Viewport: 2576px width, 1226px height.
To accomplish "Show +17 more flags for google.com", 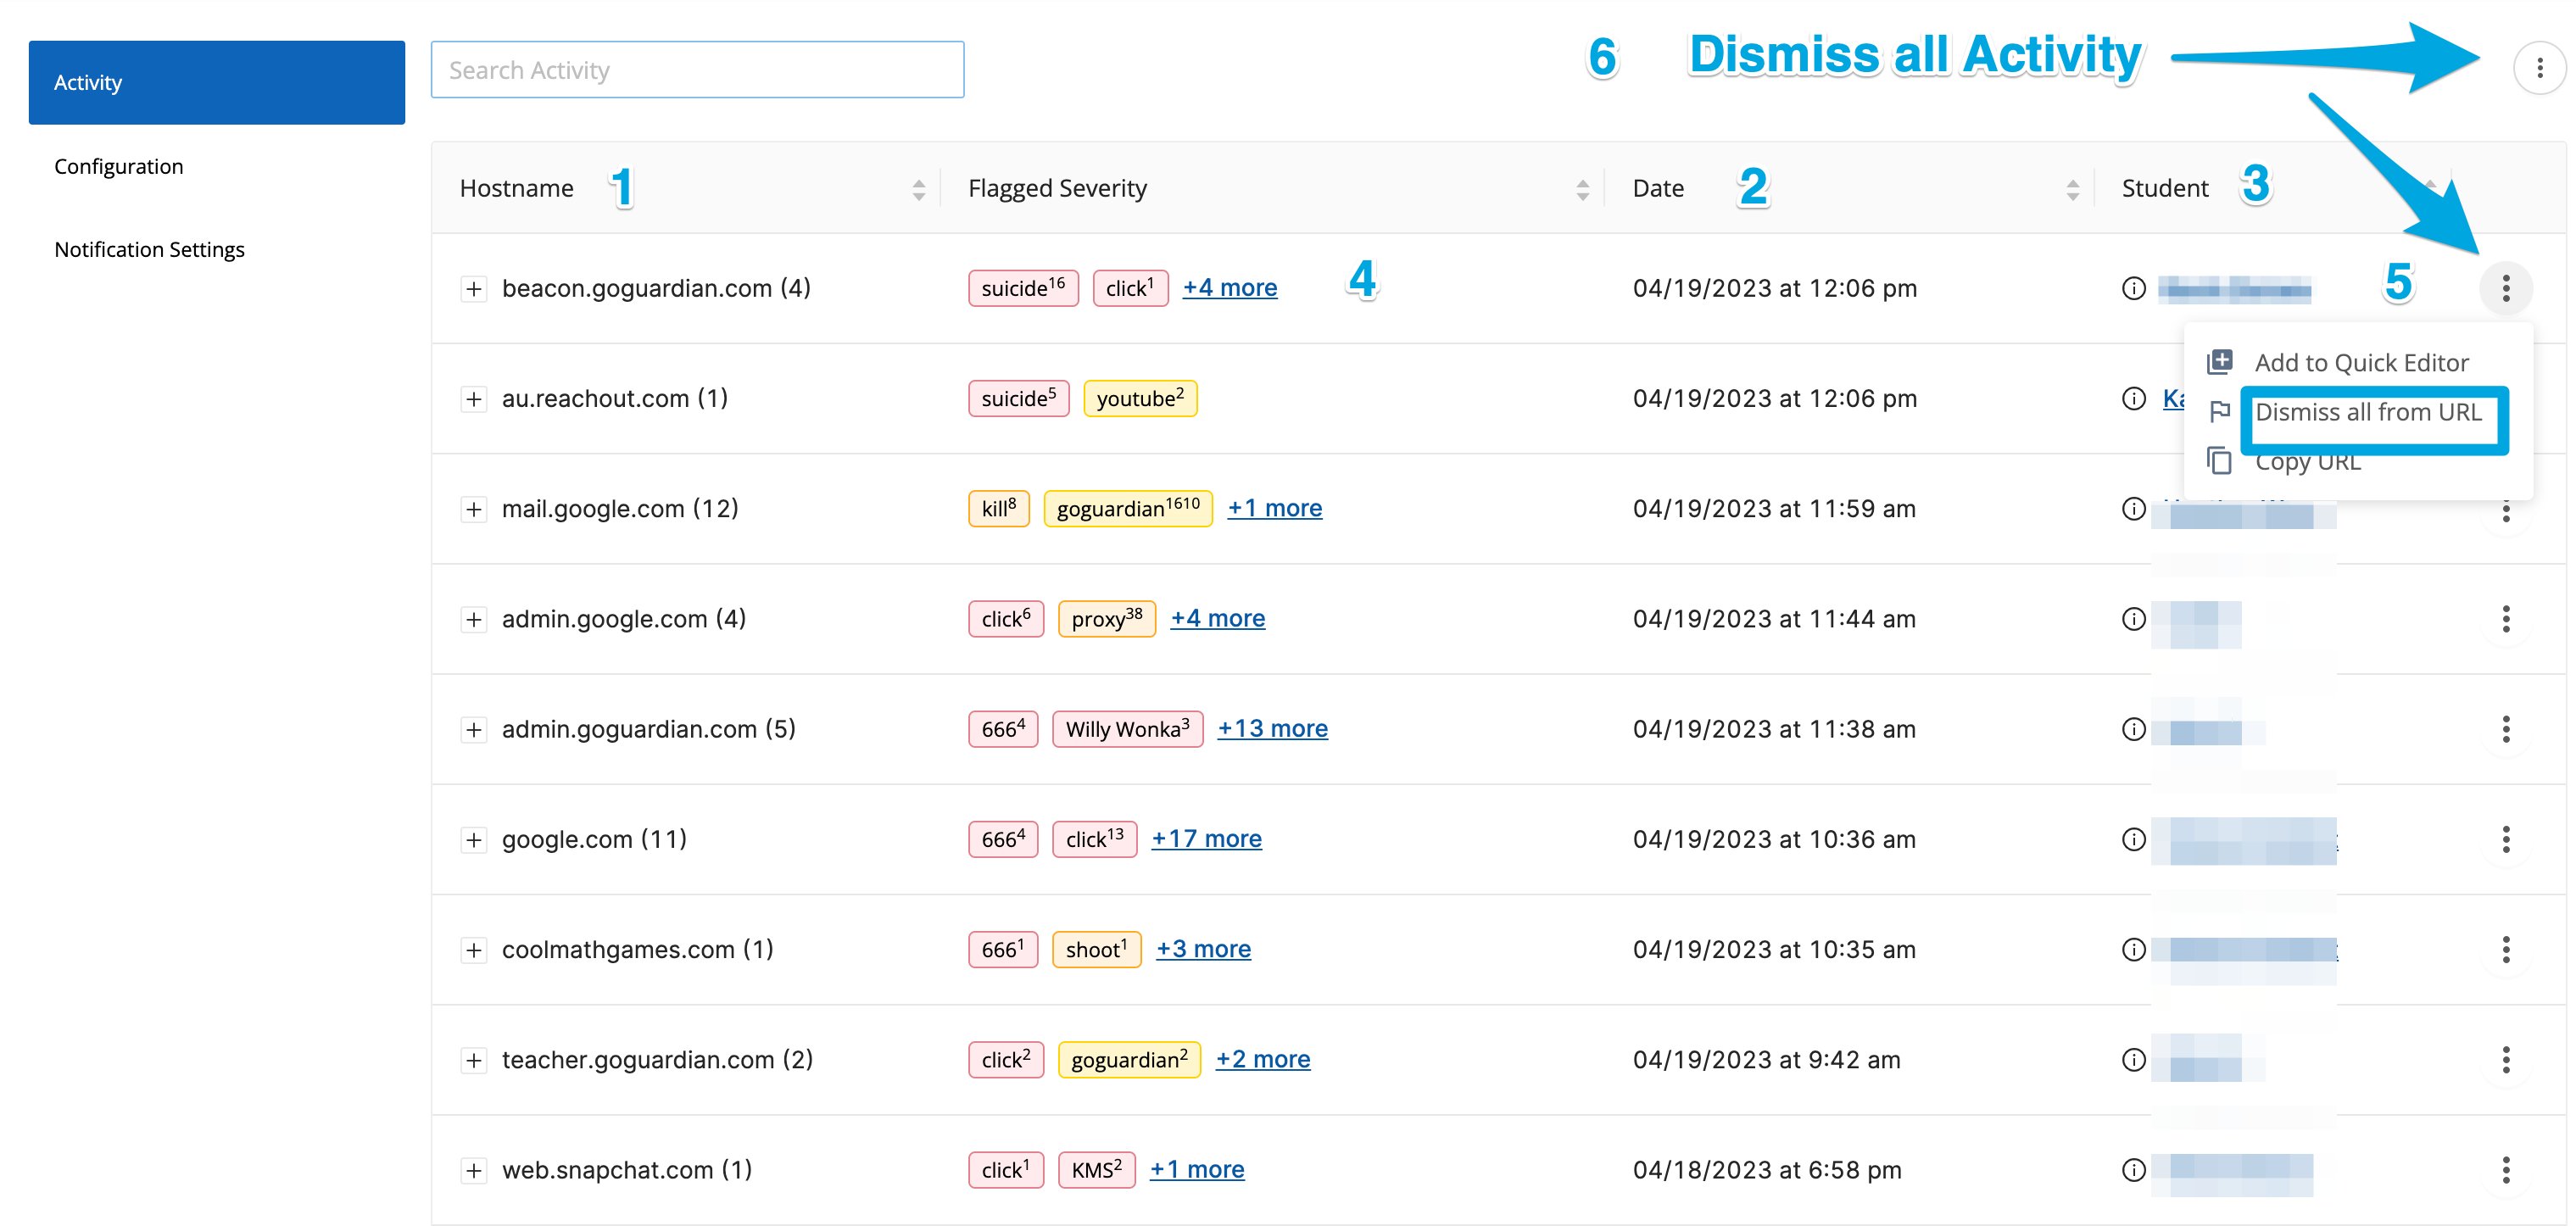I will (1206, 838).
